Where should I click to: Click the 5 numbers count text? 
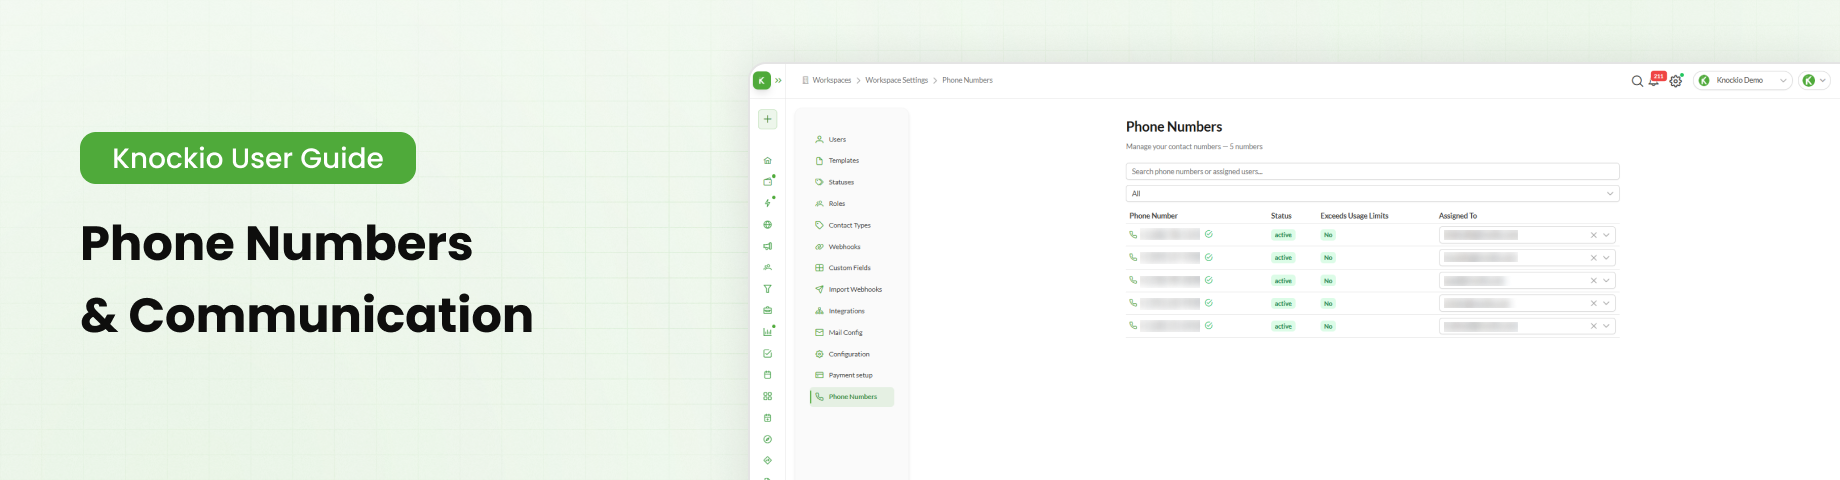pos(1246,147)
